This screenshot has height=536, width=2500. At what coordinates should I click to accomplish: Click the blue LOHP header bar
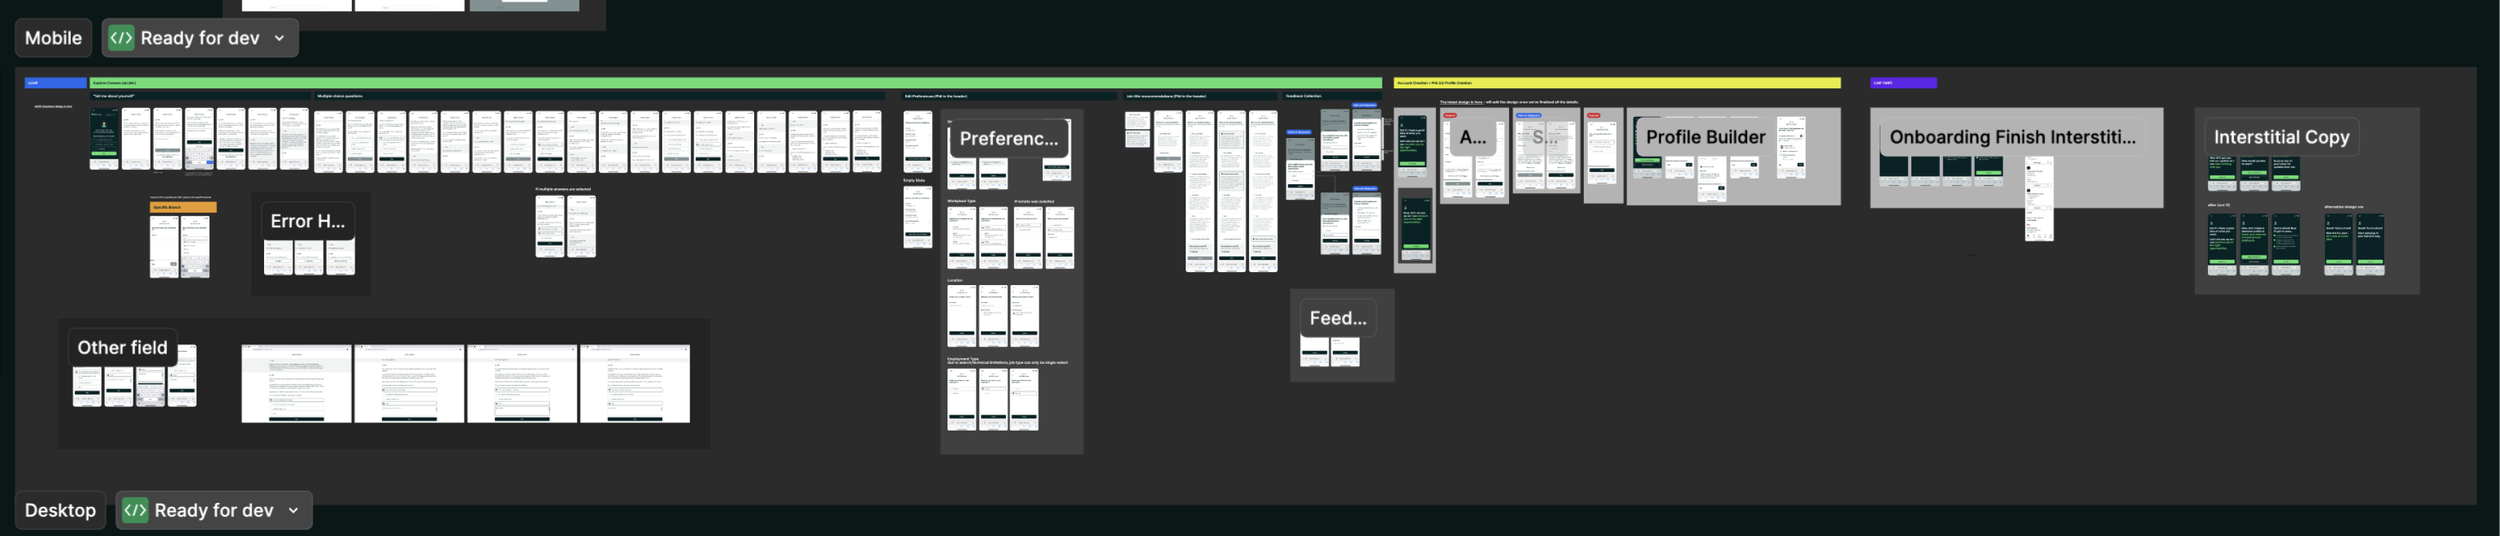tap(55, 83)
